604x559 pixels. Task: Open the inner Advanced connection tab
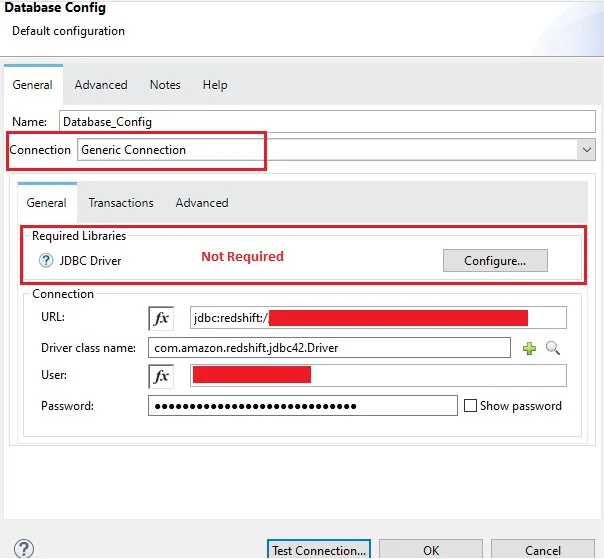(x=202, y=203)
